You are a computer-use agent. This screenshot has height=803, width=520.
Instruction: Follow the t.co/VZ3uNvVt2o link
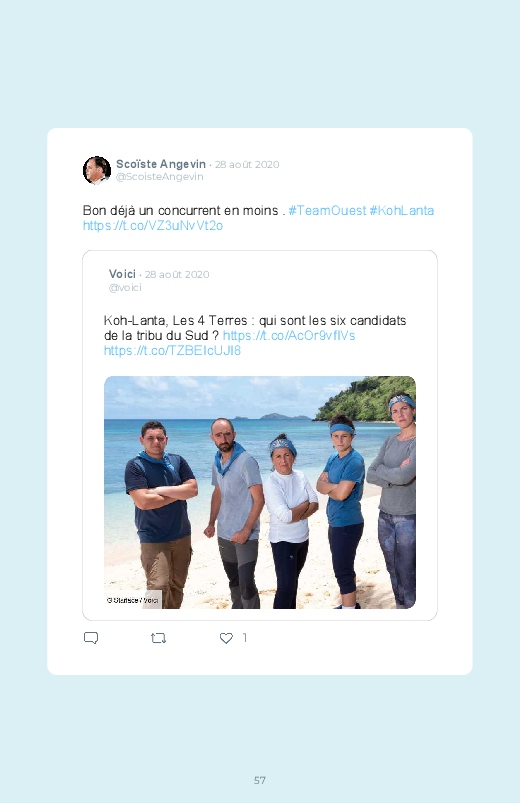click(x=153, y=226)
